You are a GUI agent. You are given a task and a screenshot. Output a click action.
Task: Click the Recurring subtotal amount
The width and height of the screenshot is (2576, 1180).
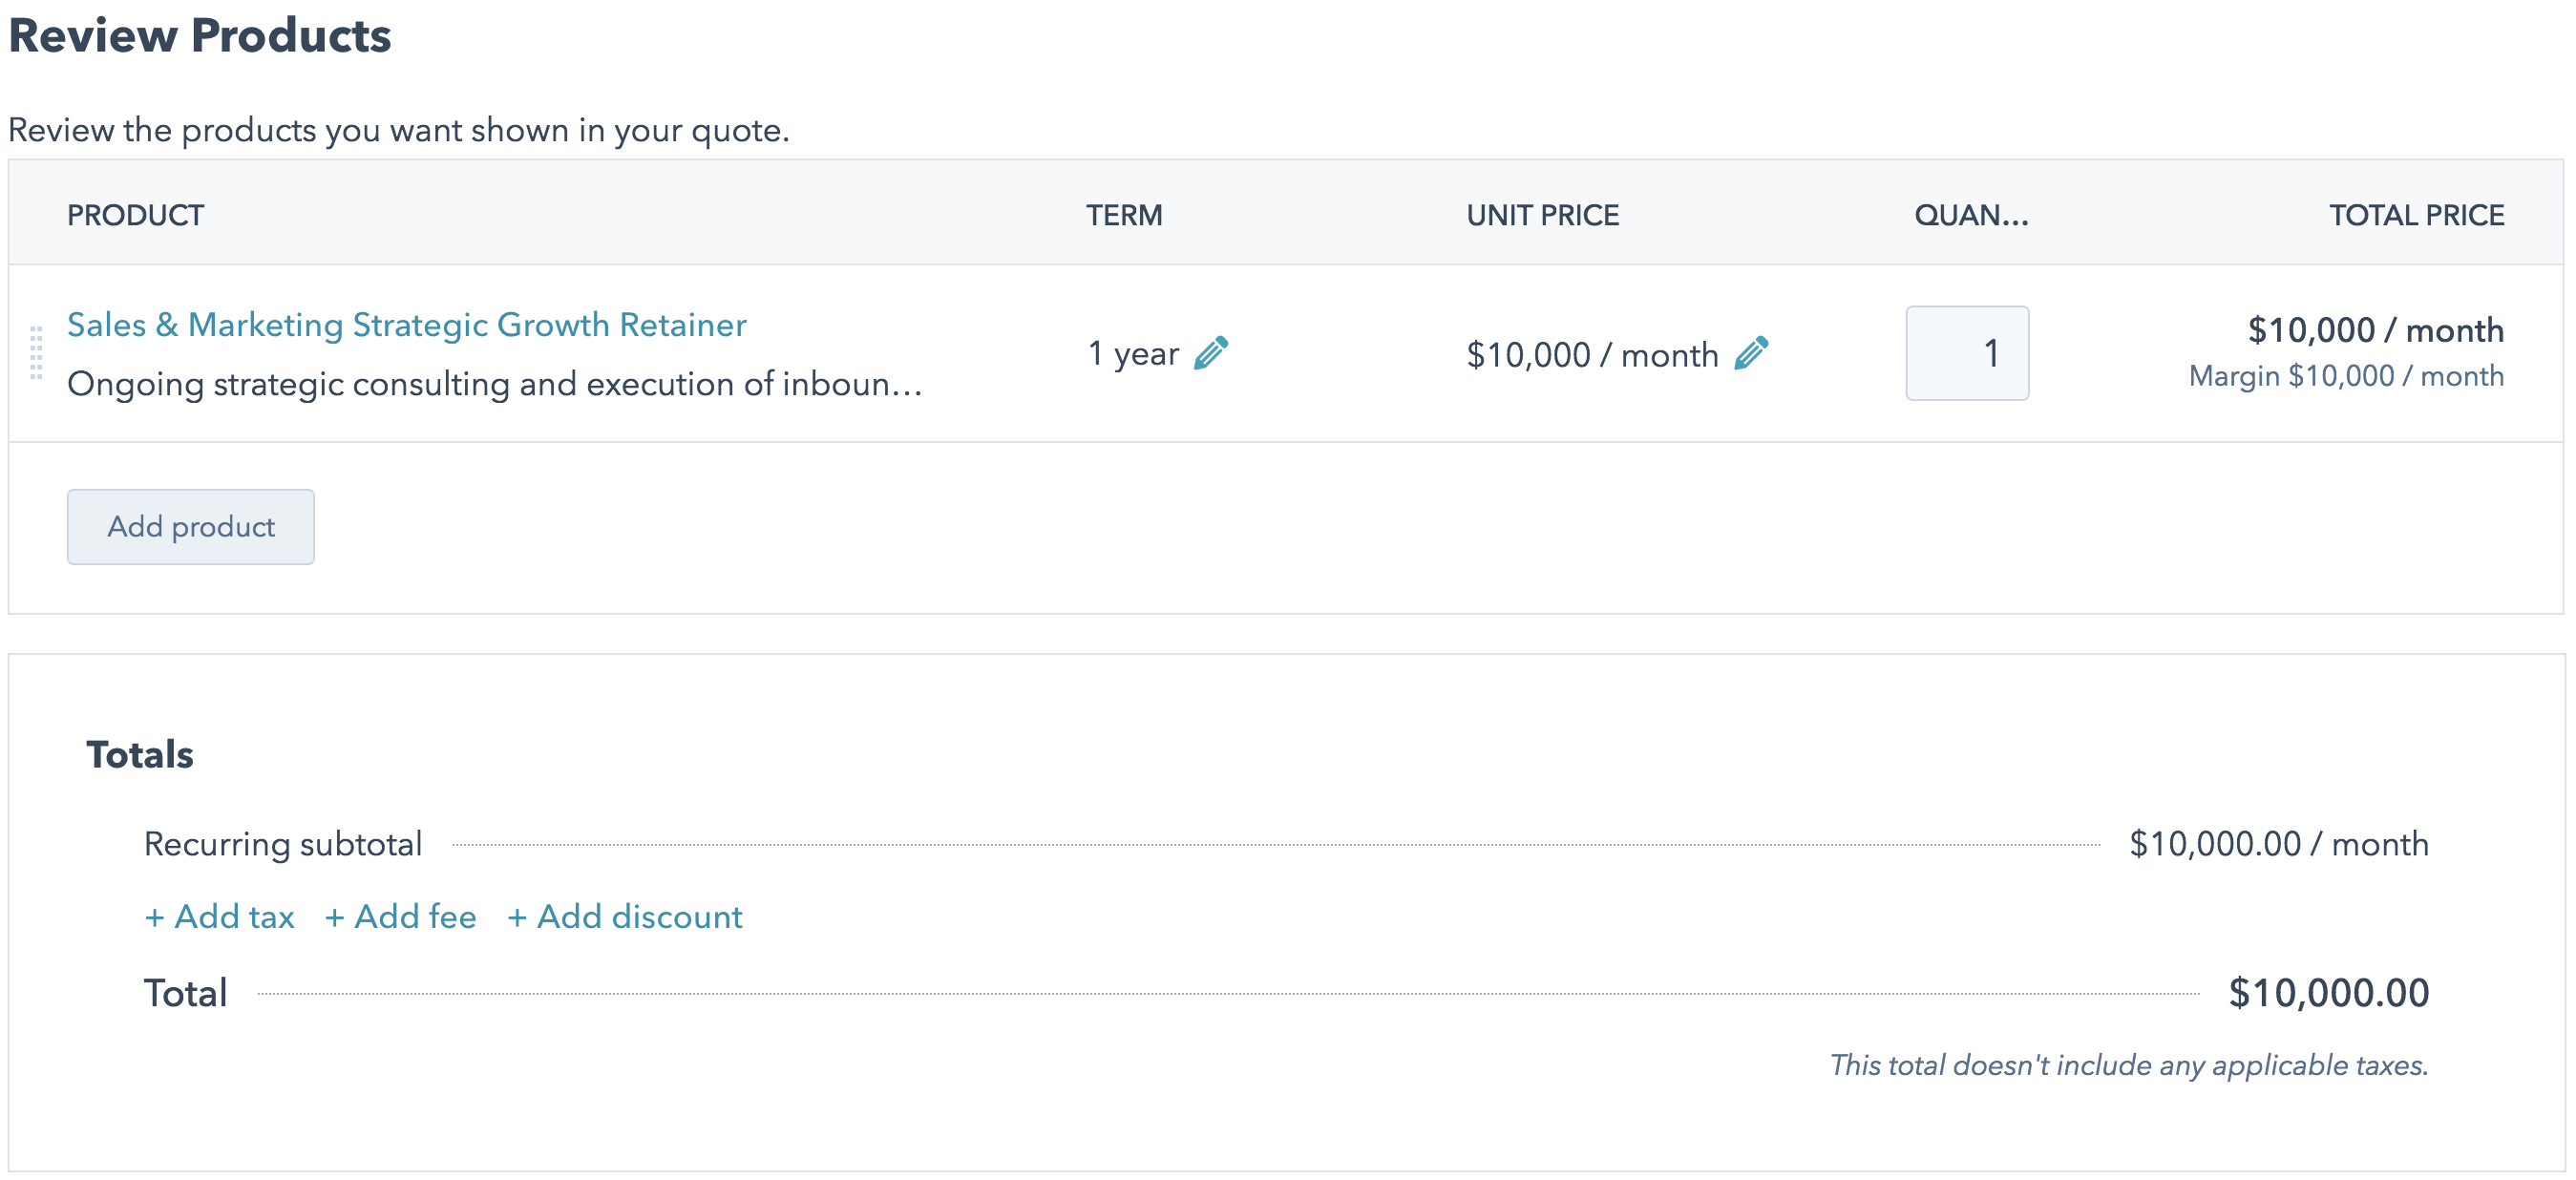pyautogui.click(x=2278, y=843)
